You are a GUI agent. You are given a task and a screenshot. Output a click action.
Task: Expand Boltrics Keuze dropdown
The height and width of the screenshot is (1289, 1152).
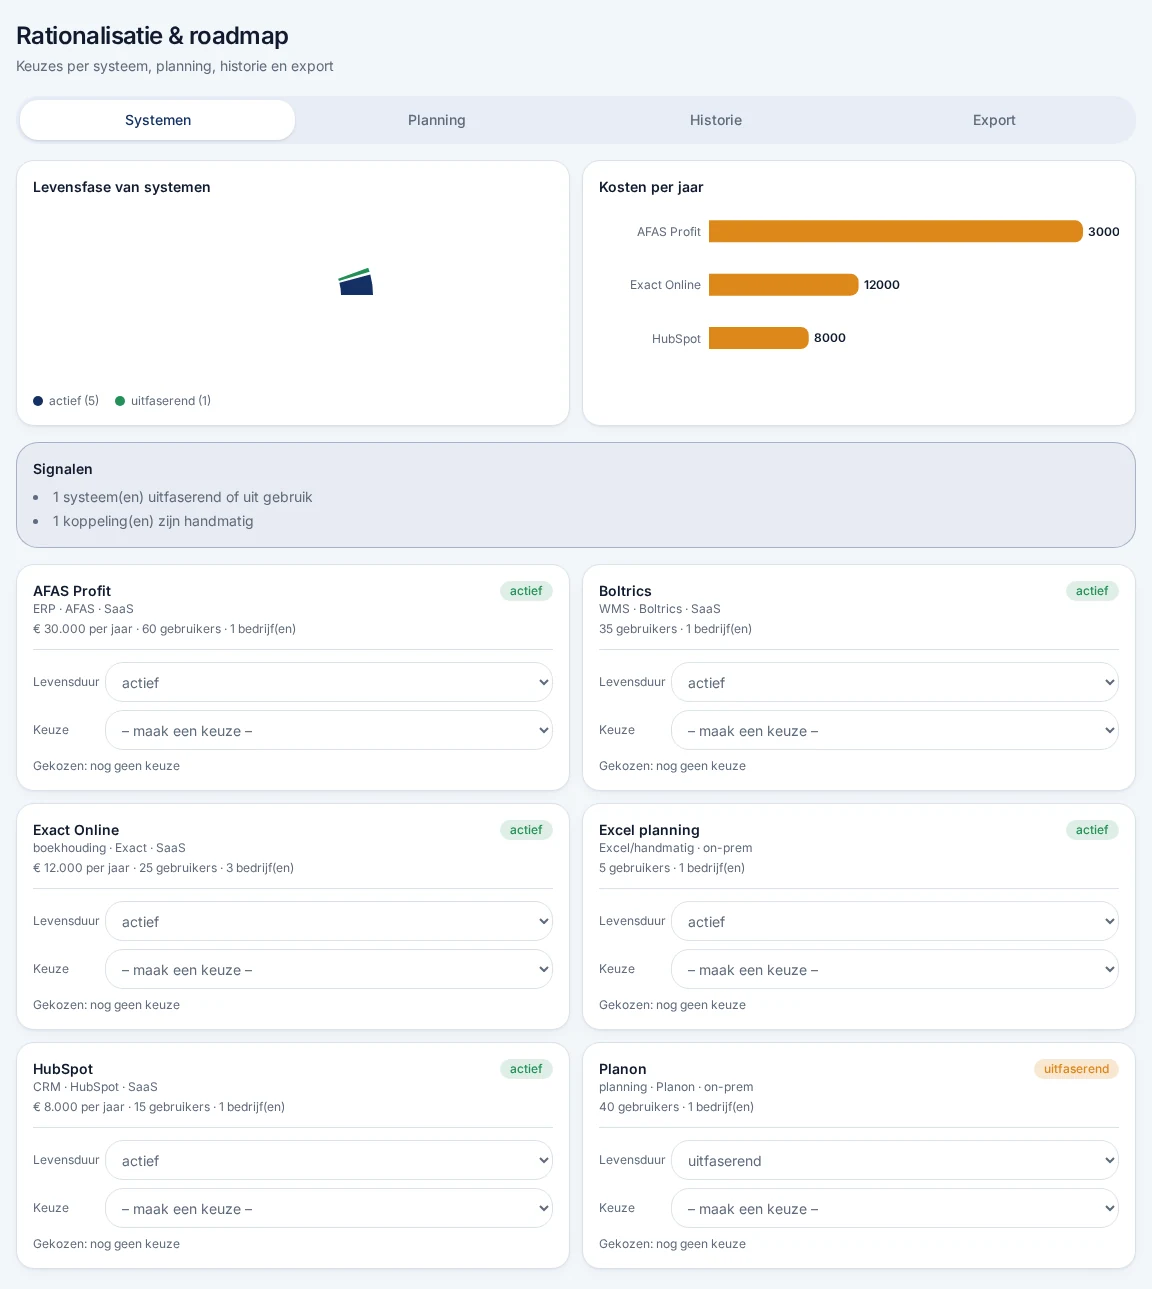895,730
